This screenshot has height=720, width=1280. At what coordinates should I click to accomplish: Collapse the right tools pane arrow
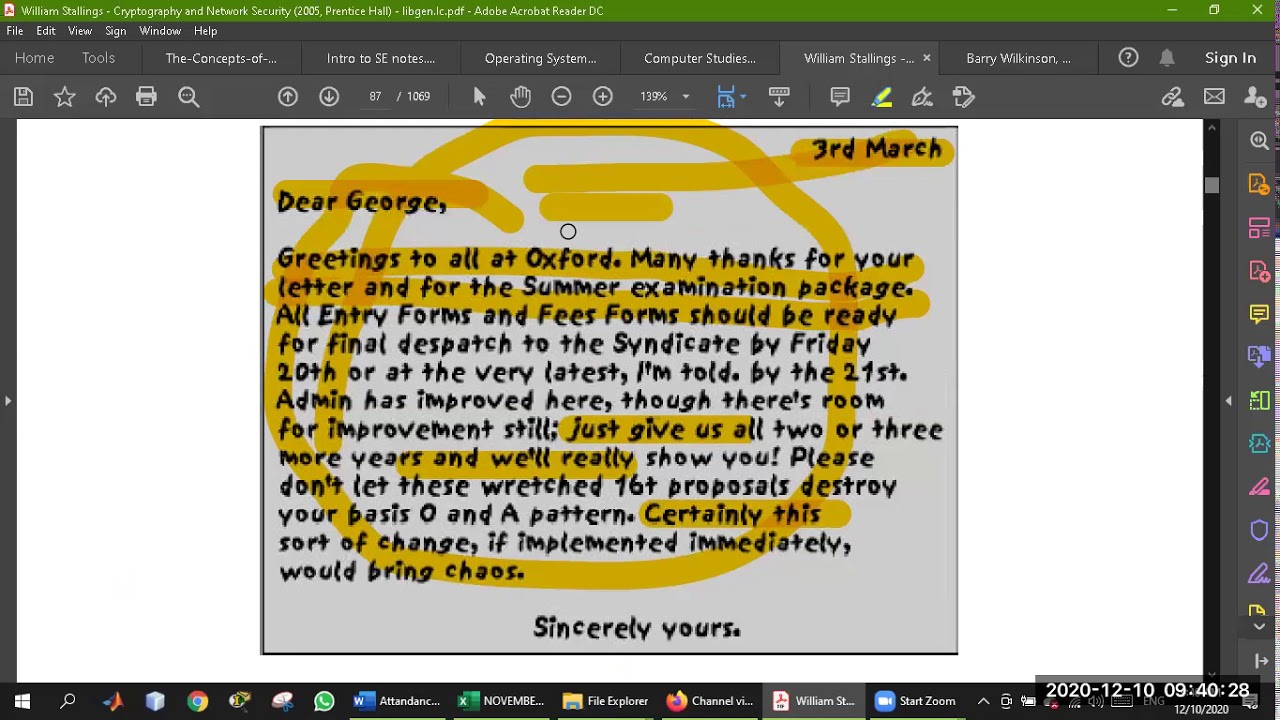(x=1229, y=400)
